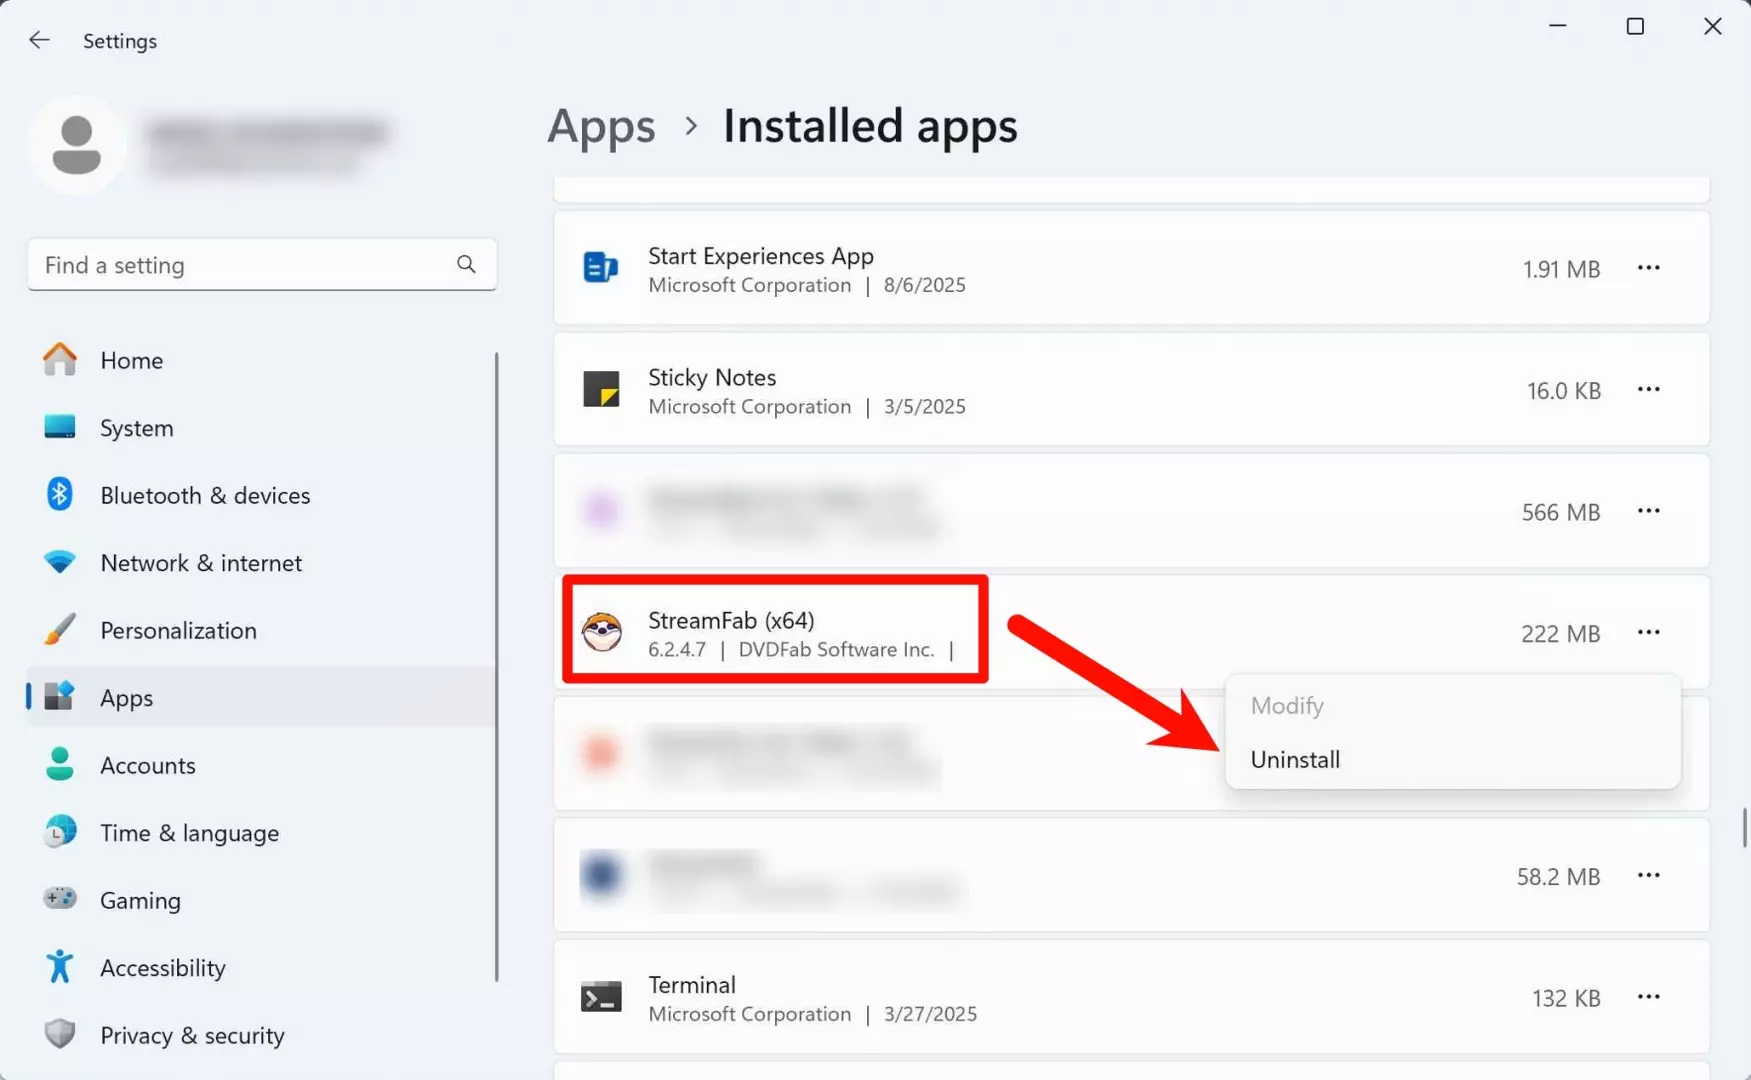Choose Uninstall in the context menu
The width and height of the screenshot is (1751, 1080).
1452,759
